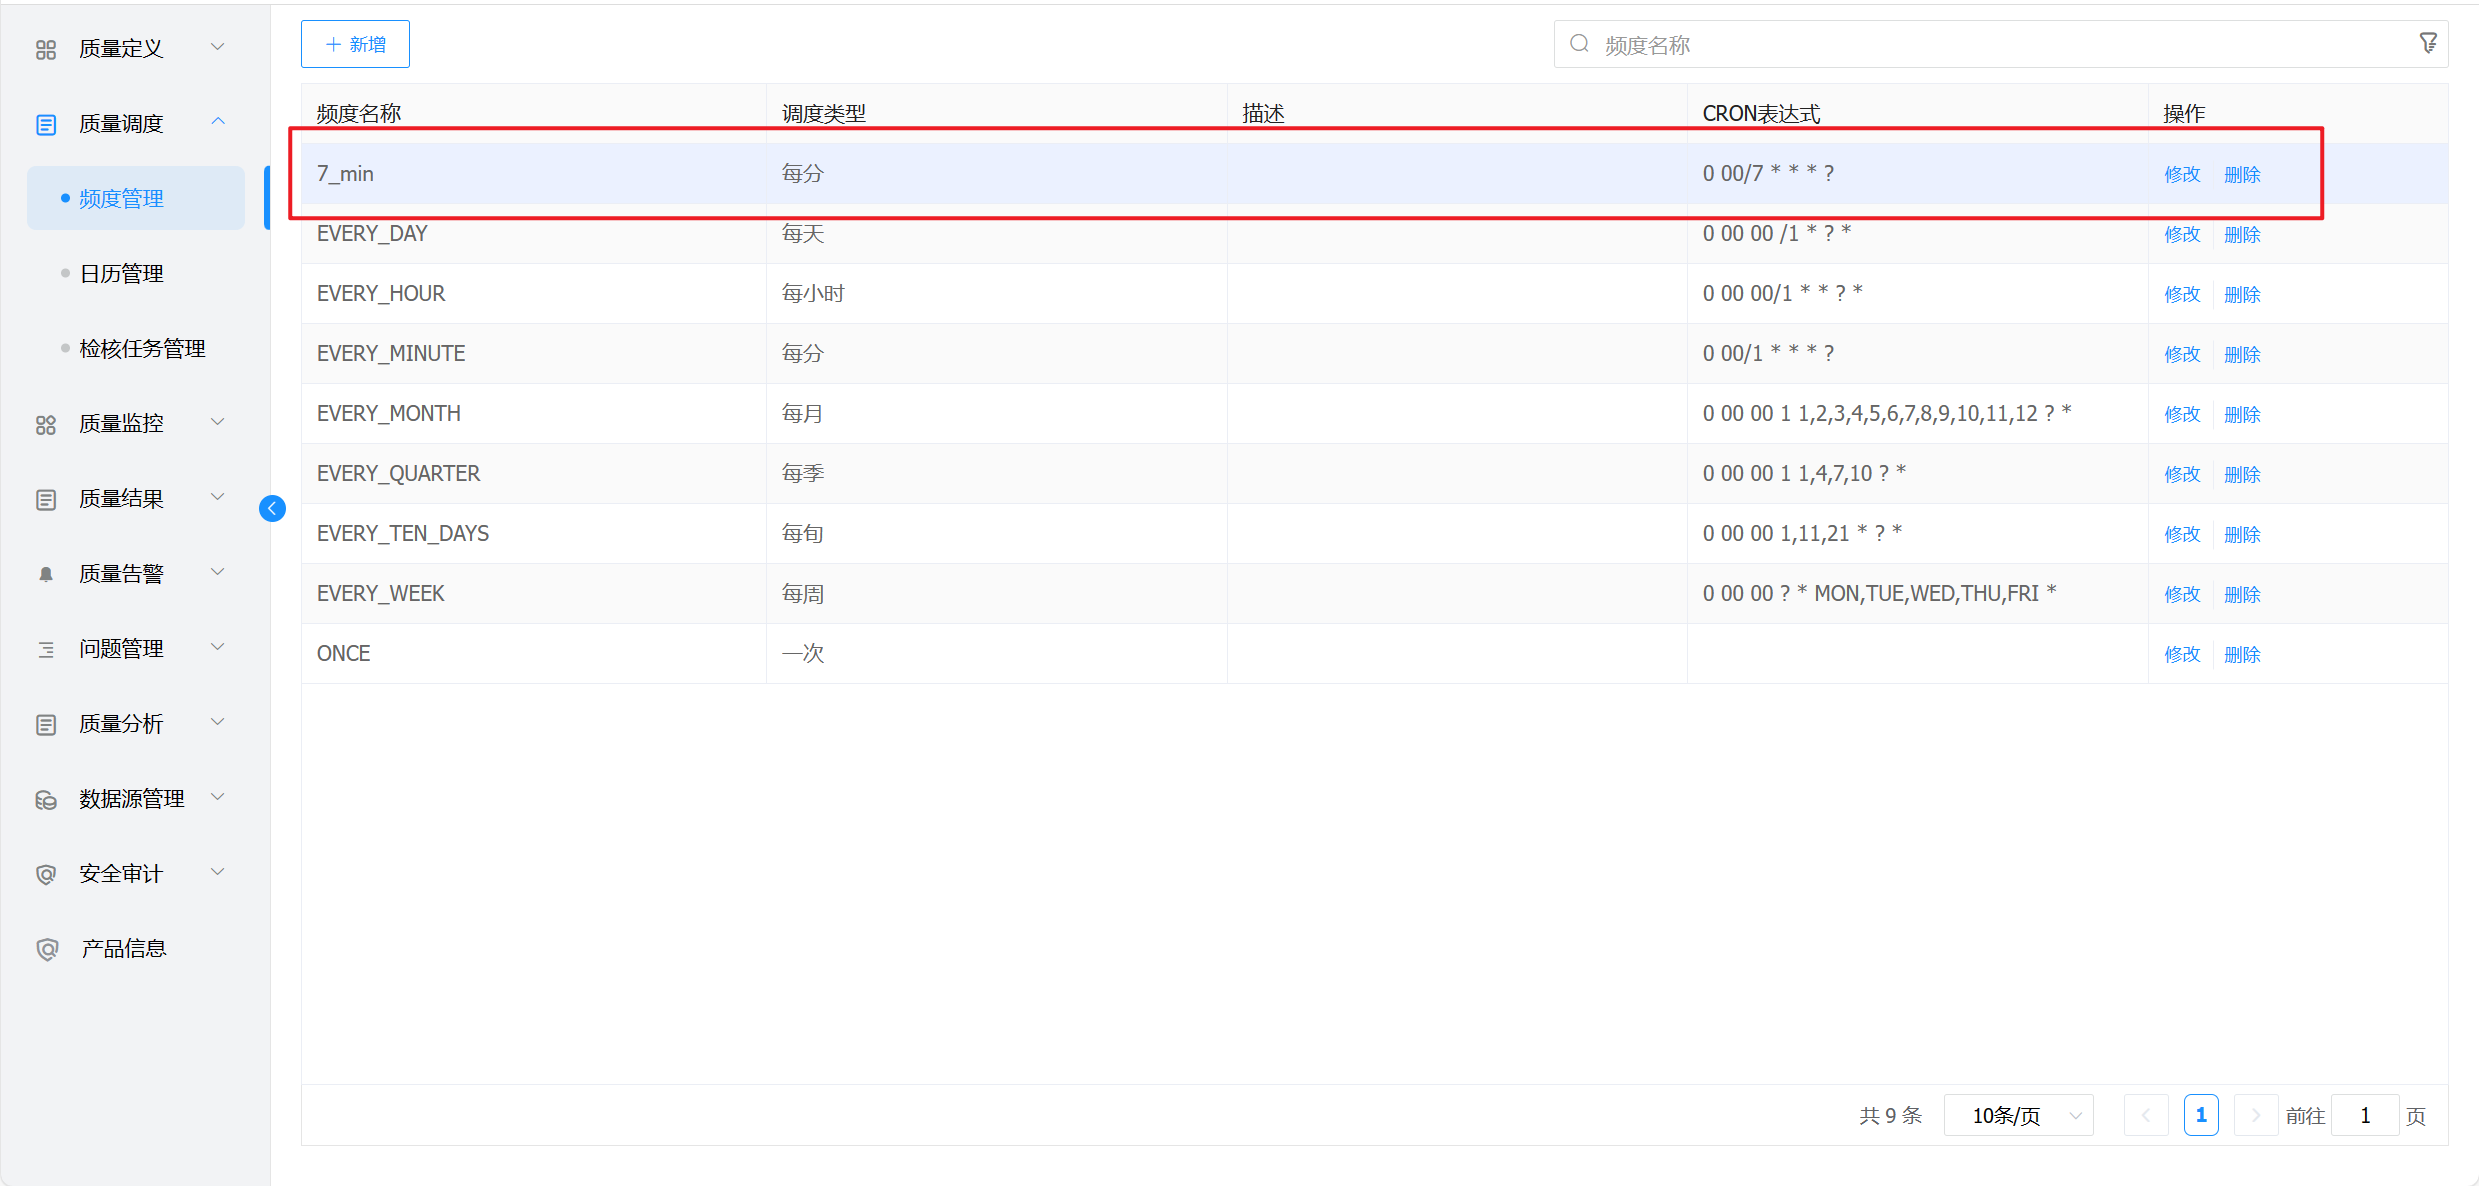The image size is (2479, 1186).
Task: Click the sidebar collapse arrow button
Action: [x=272, y=509]
